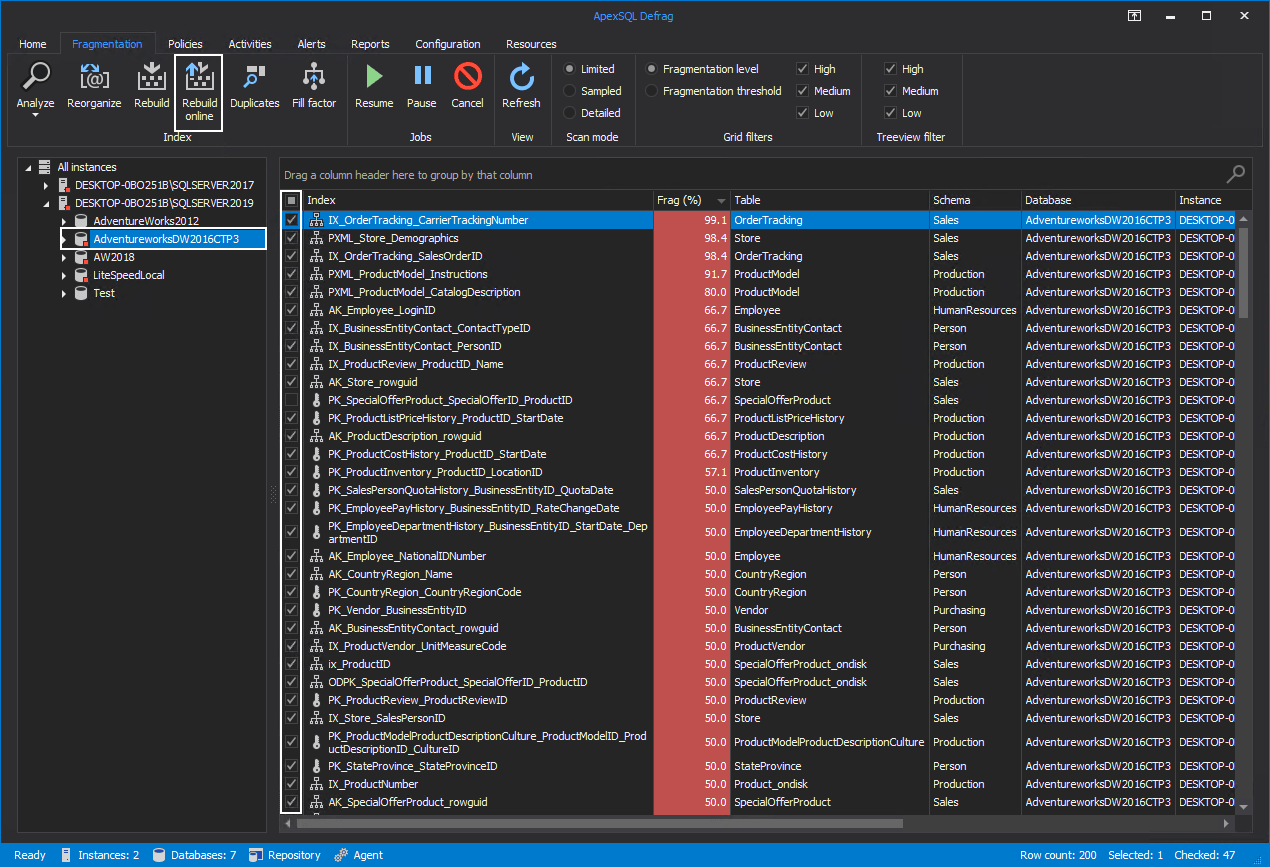Click the grid search magnifier

[x=1235, y=173]
